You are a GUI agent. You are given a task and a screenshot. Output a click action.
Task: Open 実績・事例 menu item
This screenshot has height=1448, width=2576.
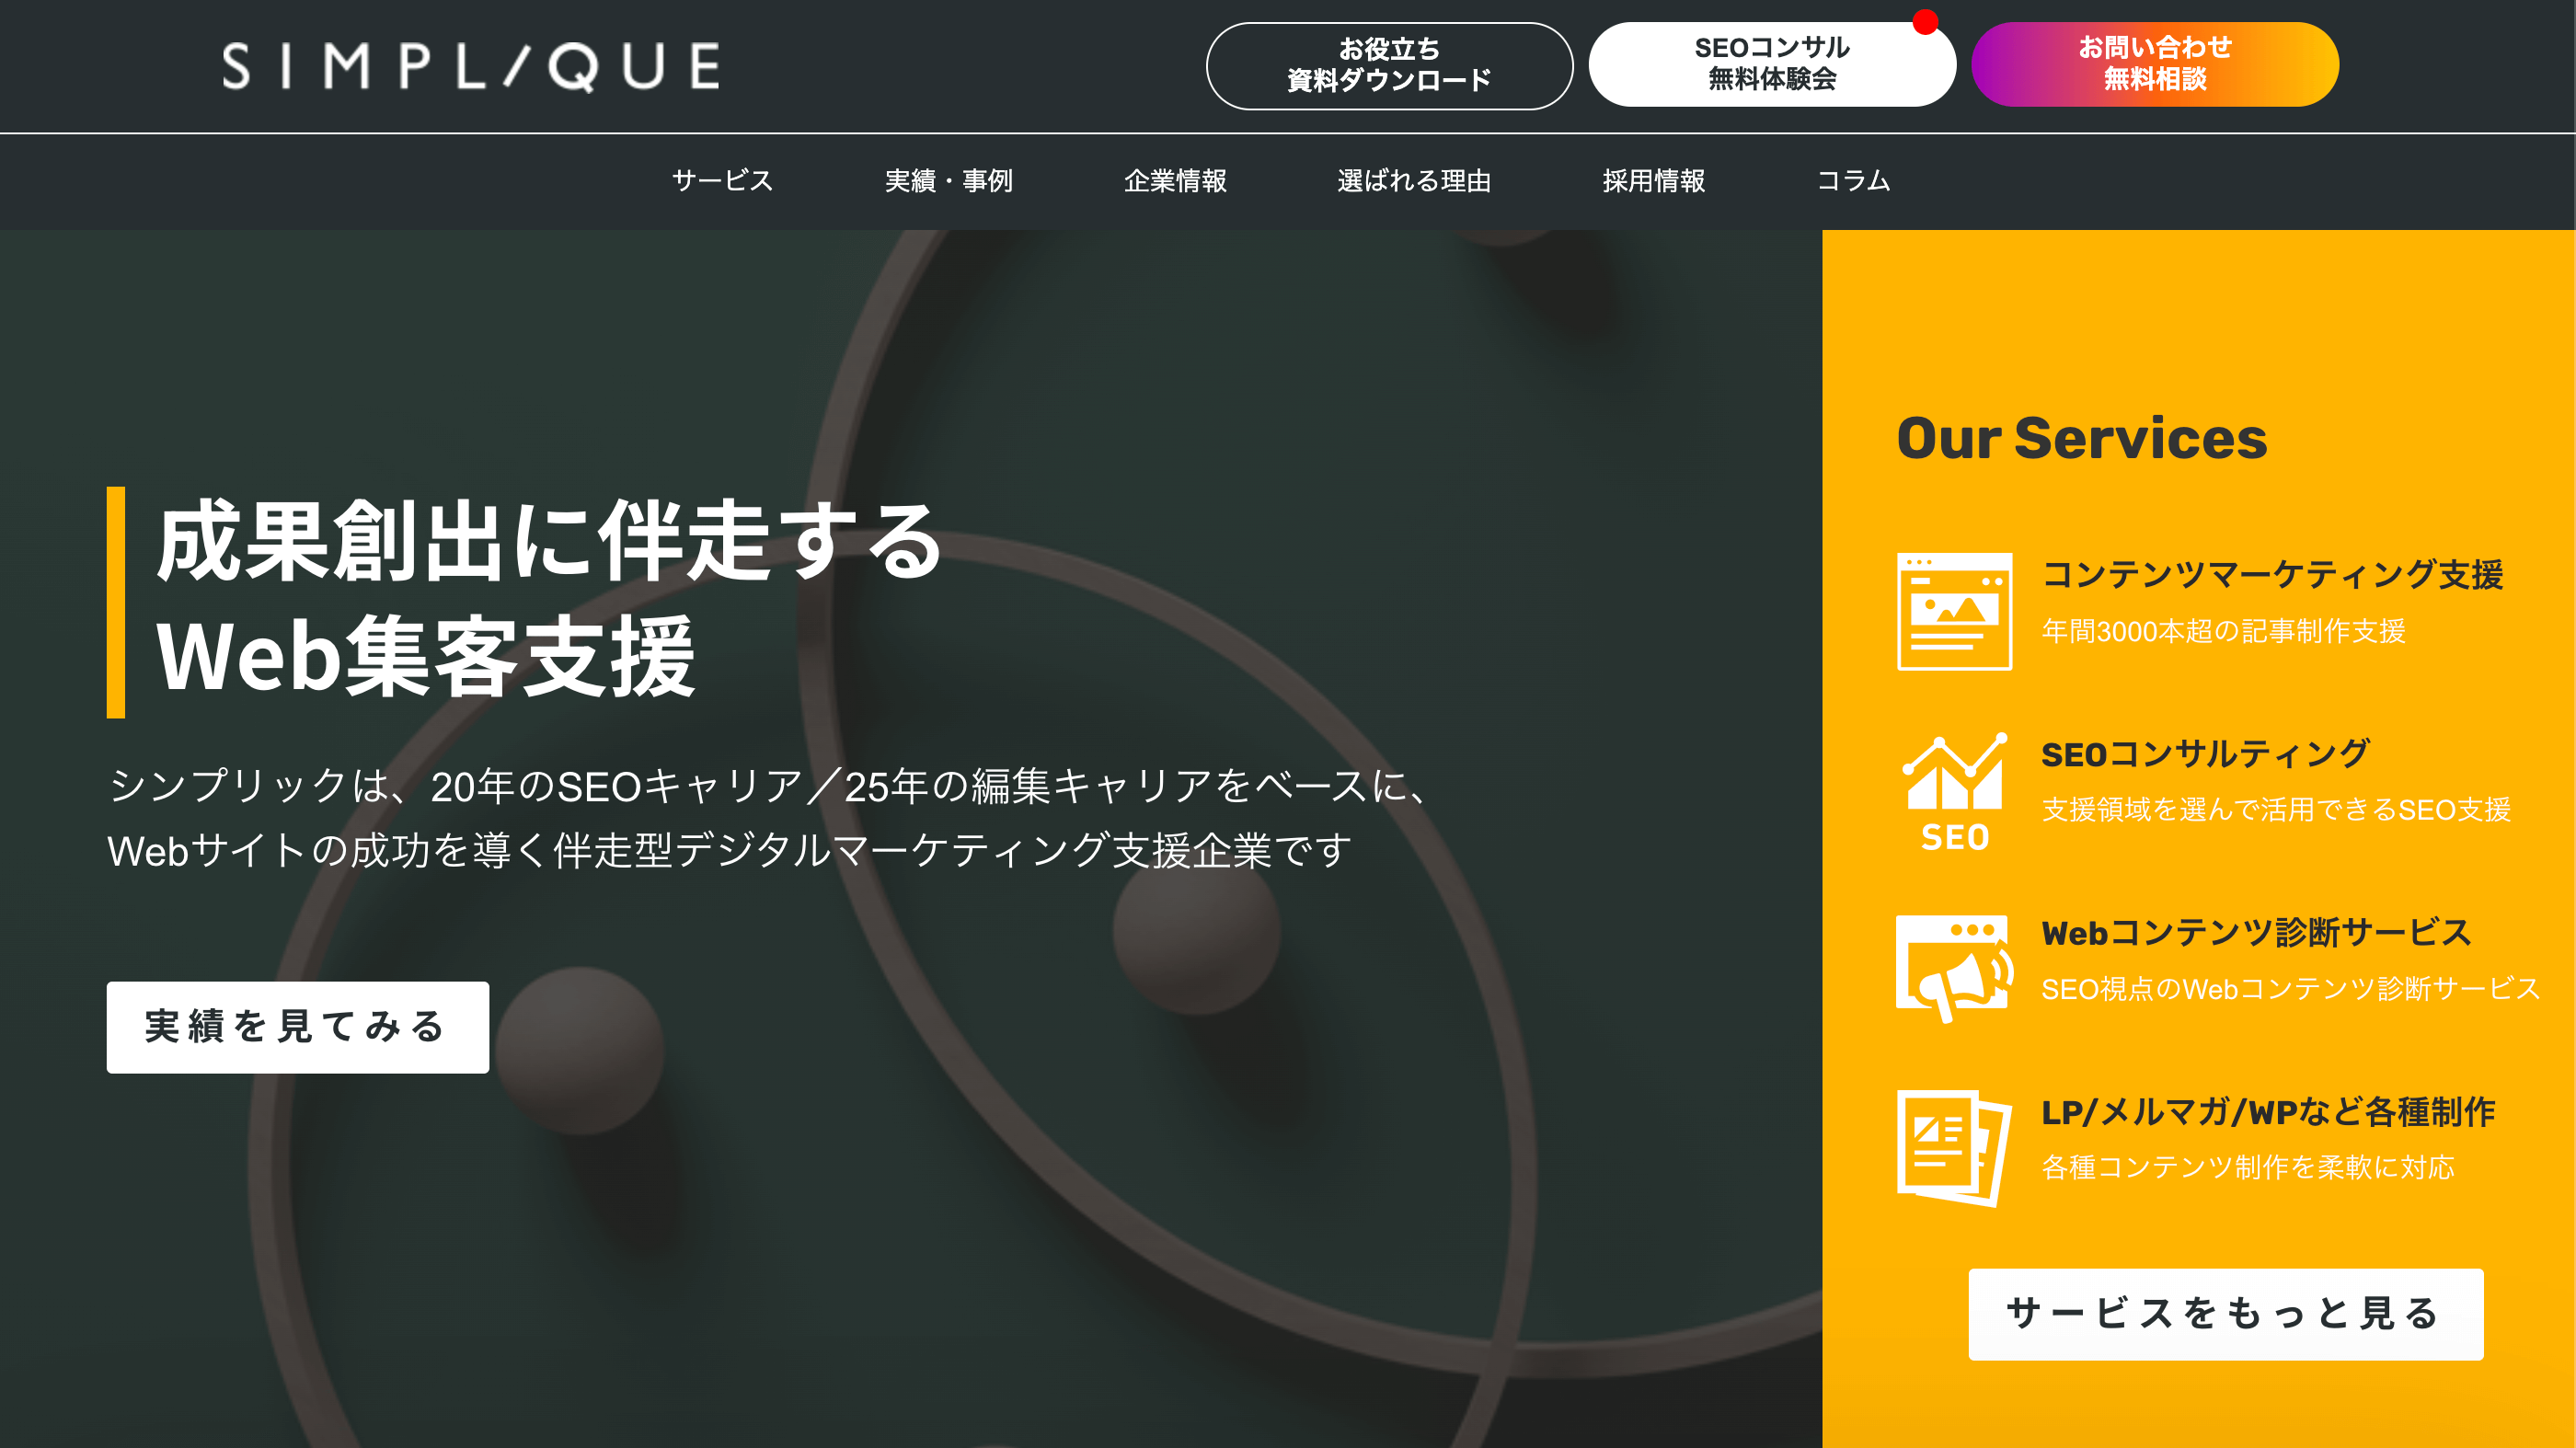tap(948, 181)
